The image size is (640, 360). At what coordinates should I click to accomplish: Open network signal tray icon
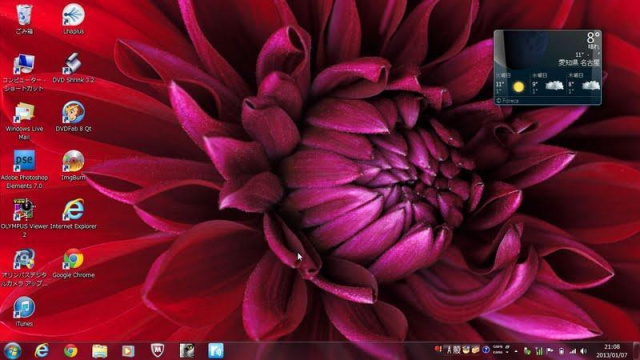click(573, 351)
